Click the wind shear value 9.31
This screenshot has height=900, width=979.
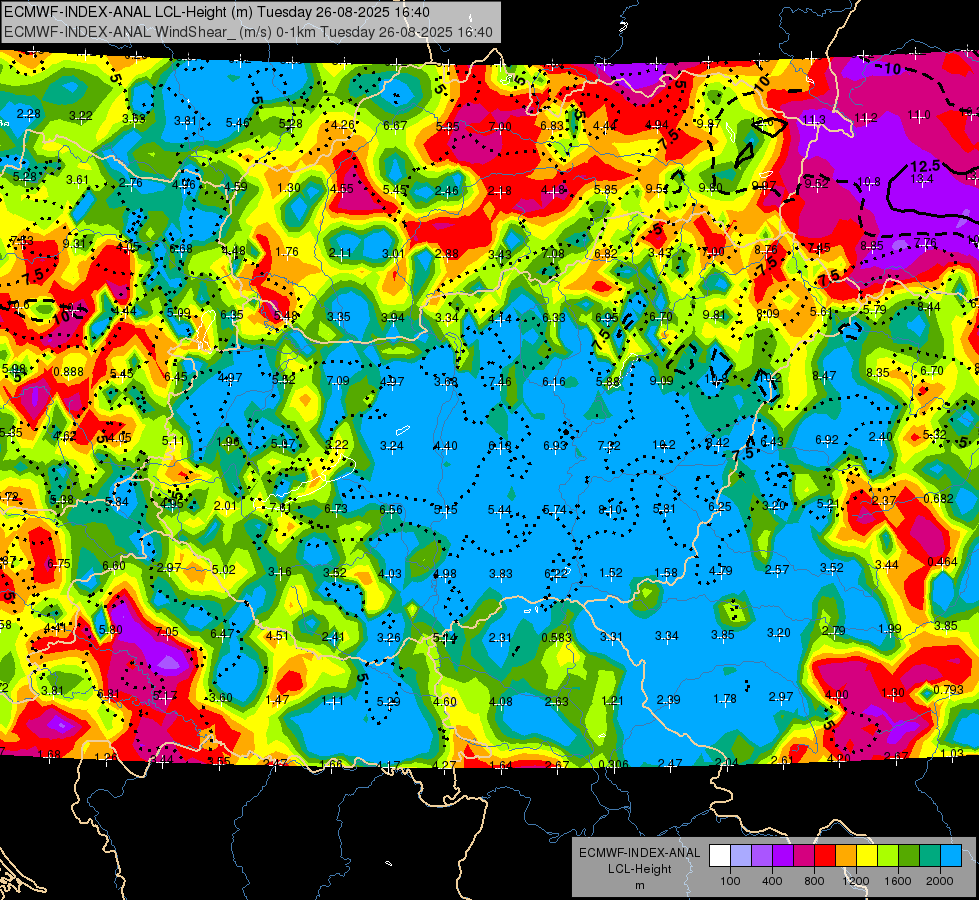[74, 244]
